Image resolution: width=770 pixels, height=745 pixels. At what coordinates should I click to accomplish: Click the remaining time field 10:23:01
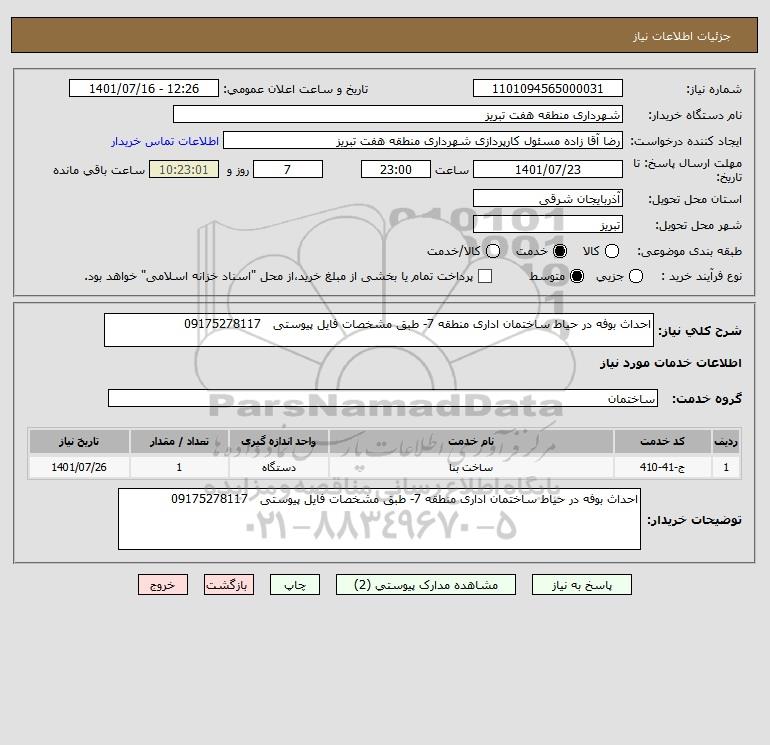coord(184,169)
